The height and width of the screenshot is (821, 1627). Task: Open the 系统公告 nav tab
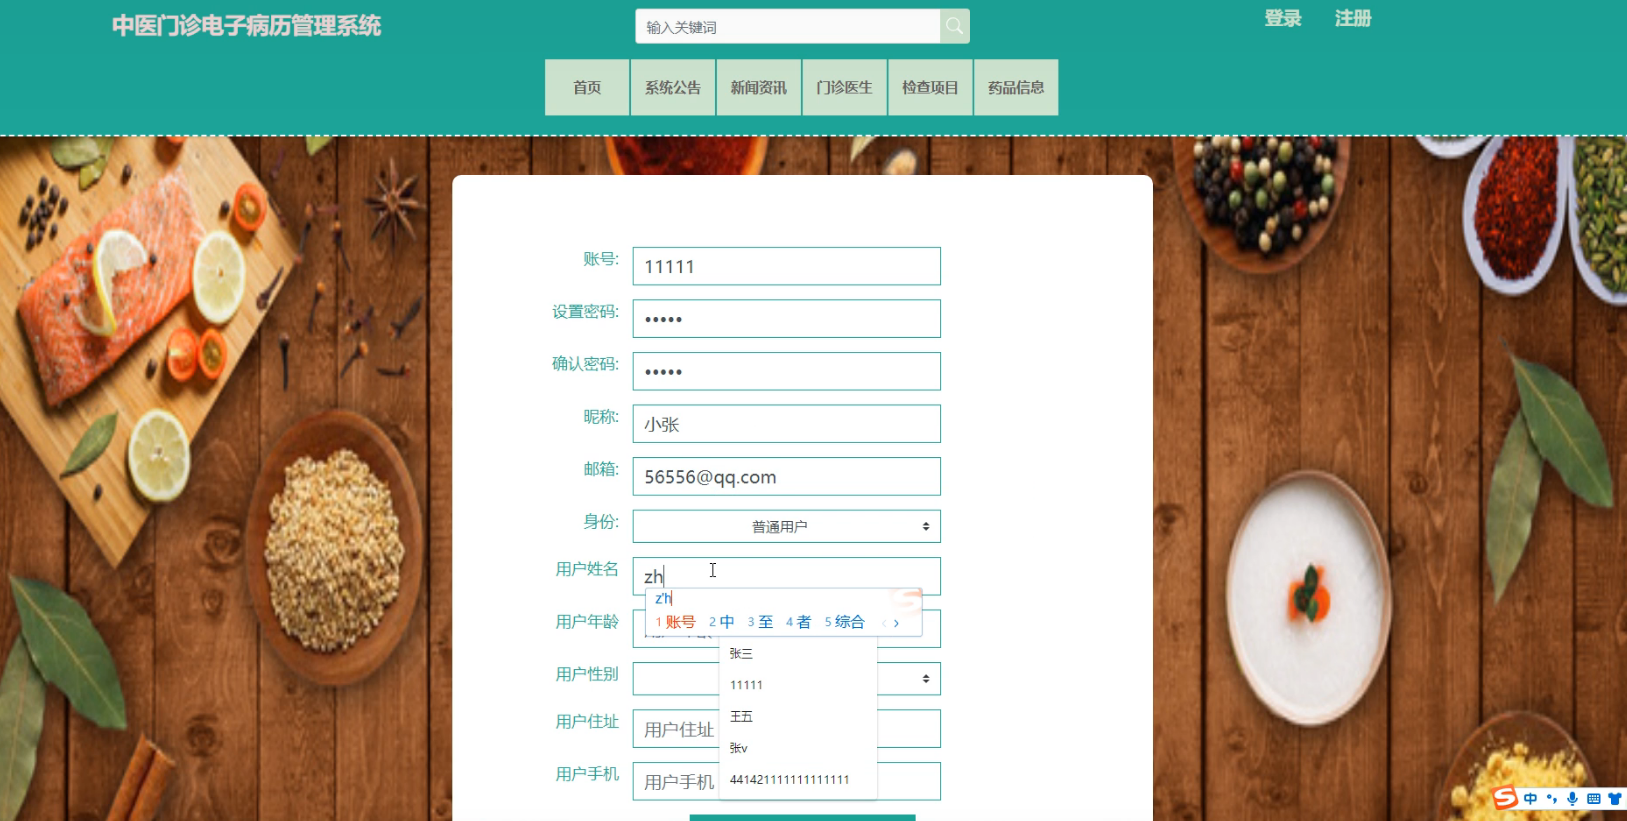[673, 88]
